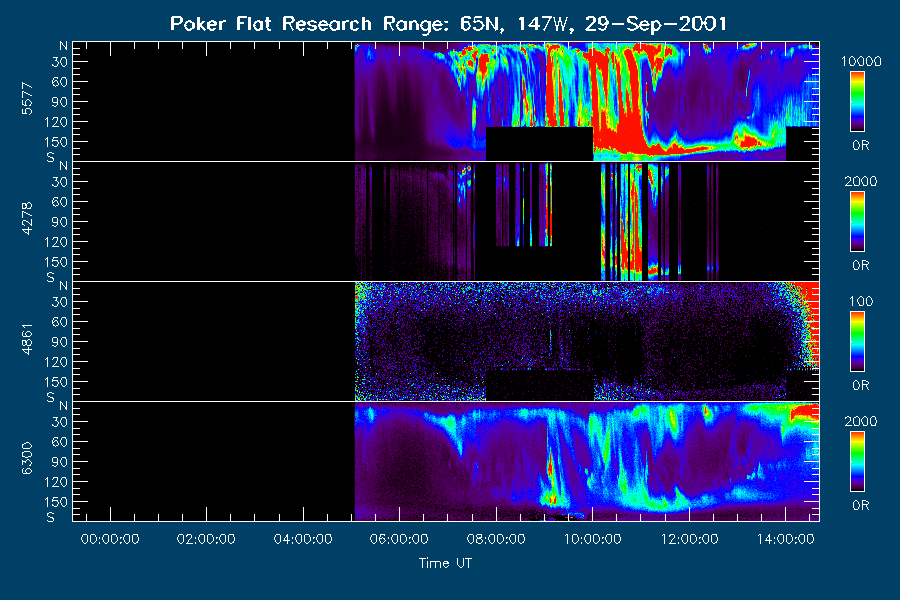Click the 150 tick label on the 4861 panel
900x600 pixels.
56,382
